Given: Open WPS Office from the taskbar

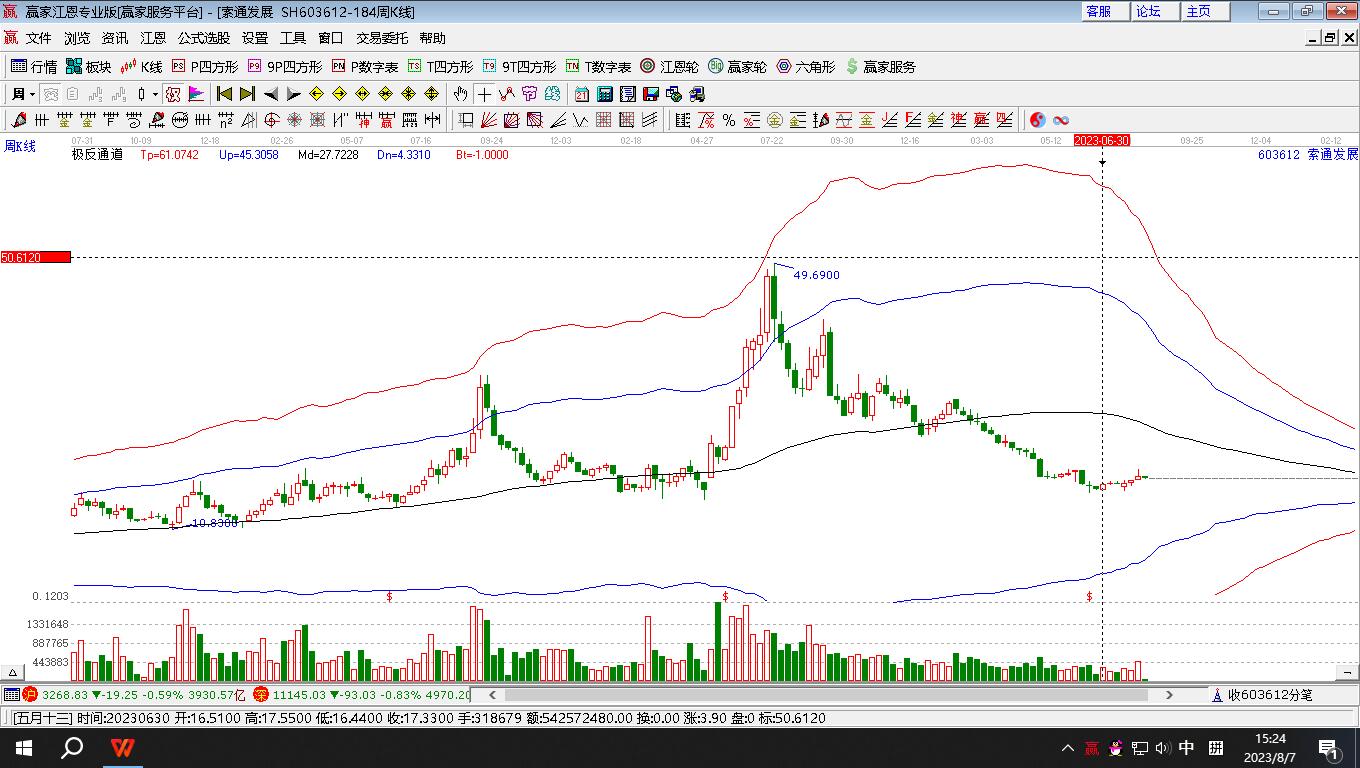Looking at the screenshot, I should pos(122,748).
